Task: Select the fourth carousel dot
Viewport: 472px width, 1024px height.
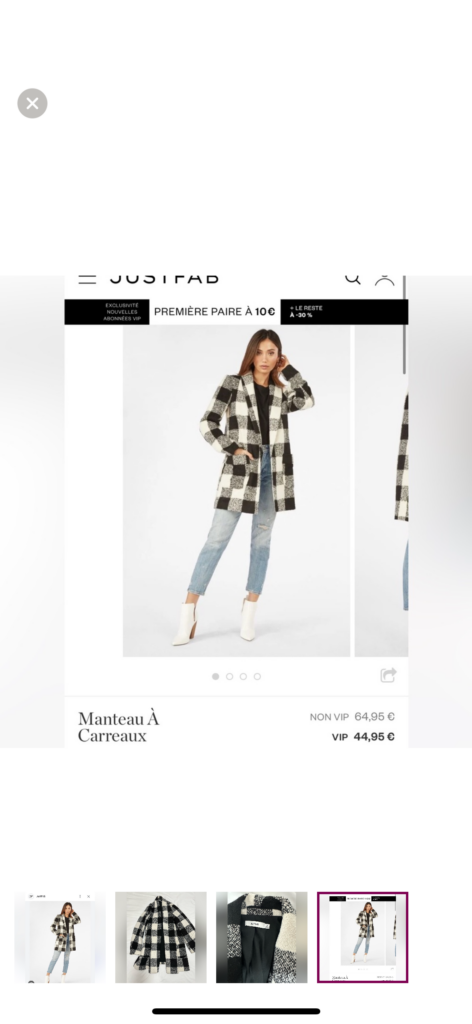Action: (257, 677)
